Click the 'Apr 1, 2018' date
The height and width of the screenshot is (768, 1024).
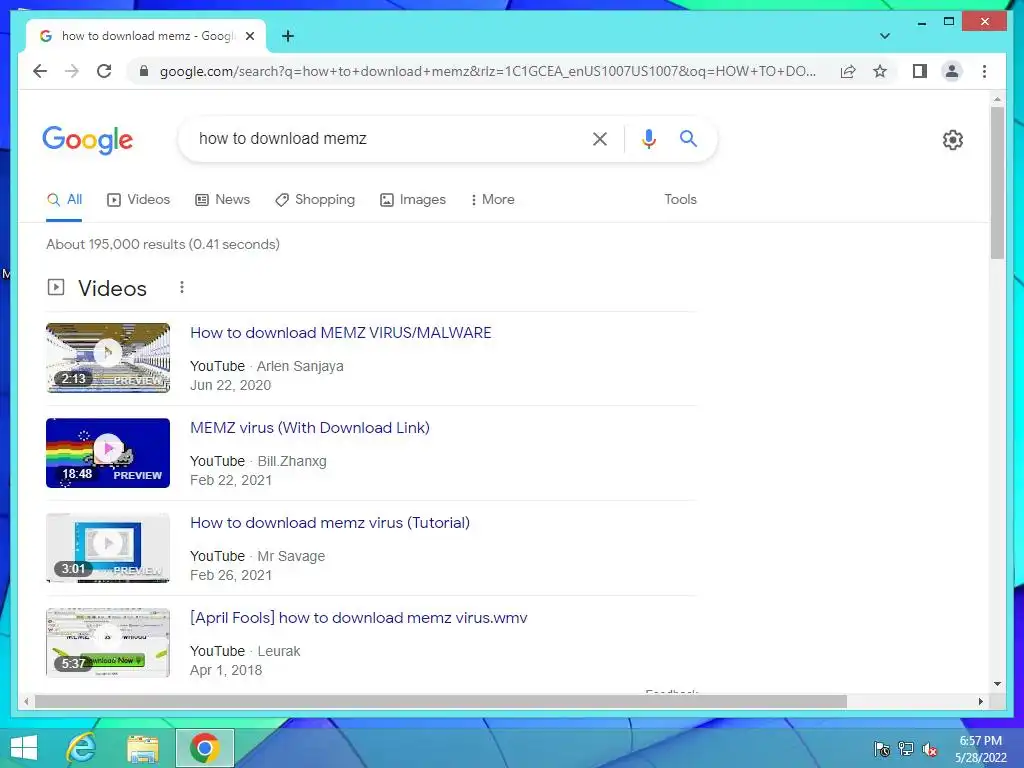[x=226, y=670]
